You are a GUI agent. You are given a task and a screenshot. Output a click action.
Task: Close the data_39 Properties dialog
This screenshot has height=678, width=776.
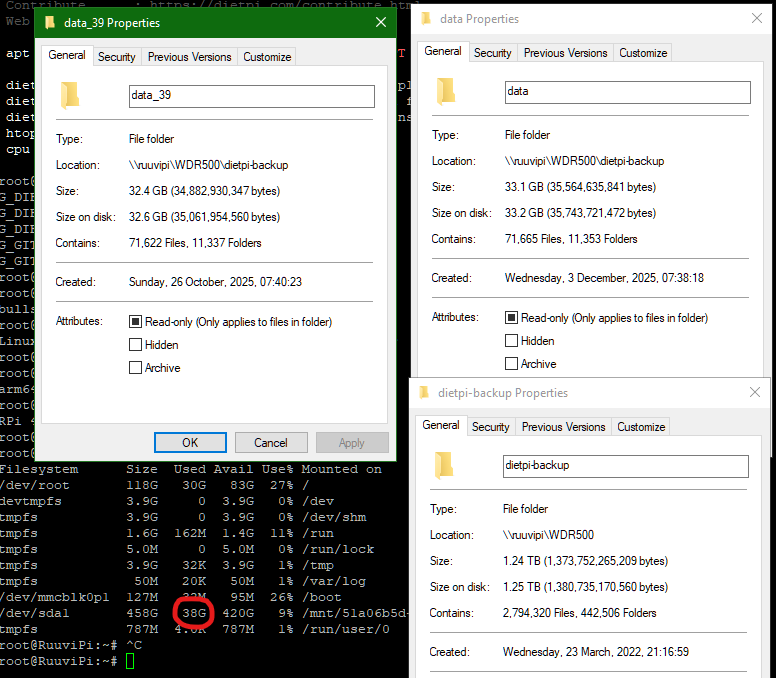pyautogui.click(x=380, y=22)
